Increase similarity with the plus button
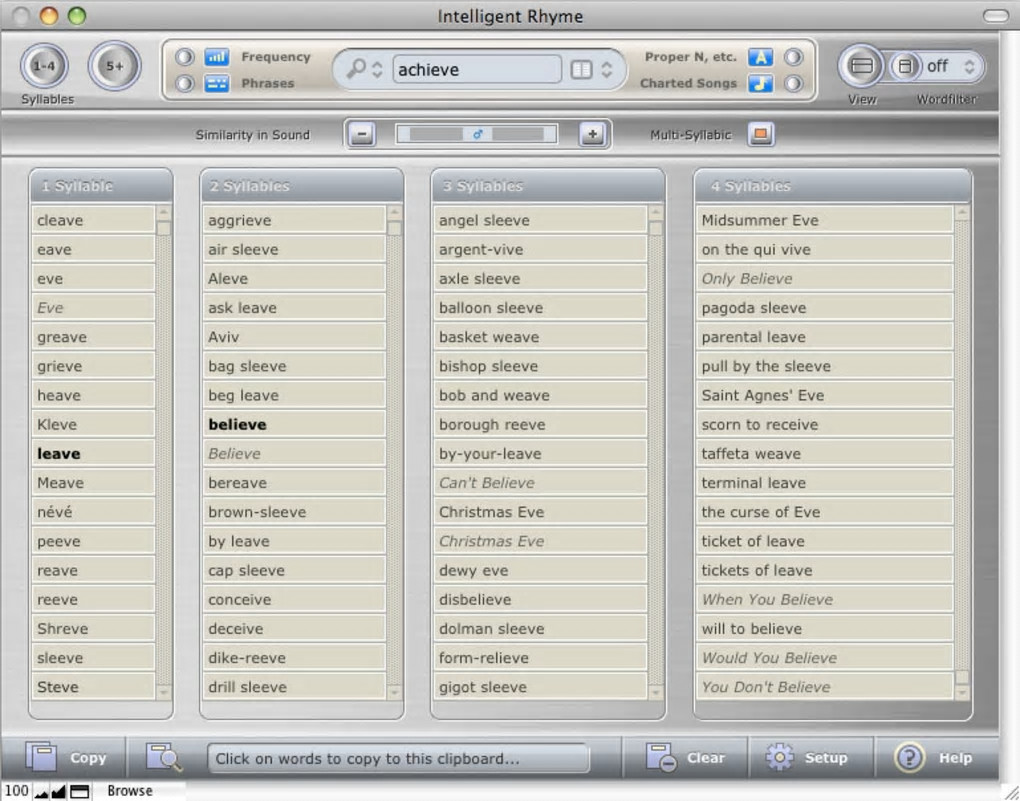This screenshot has height=801, width=1020. point(592,135)
